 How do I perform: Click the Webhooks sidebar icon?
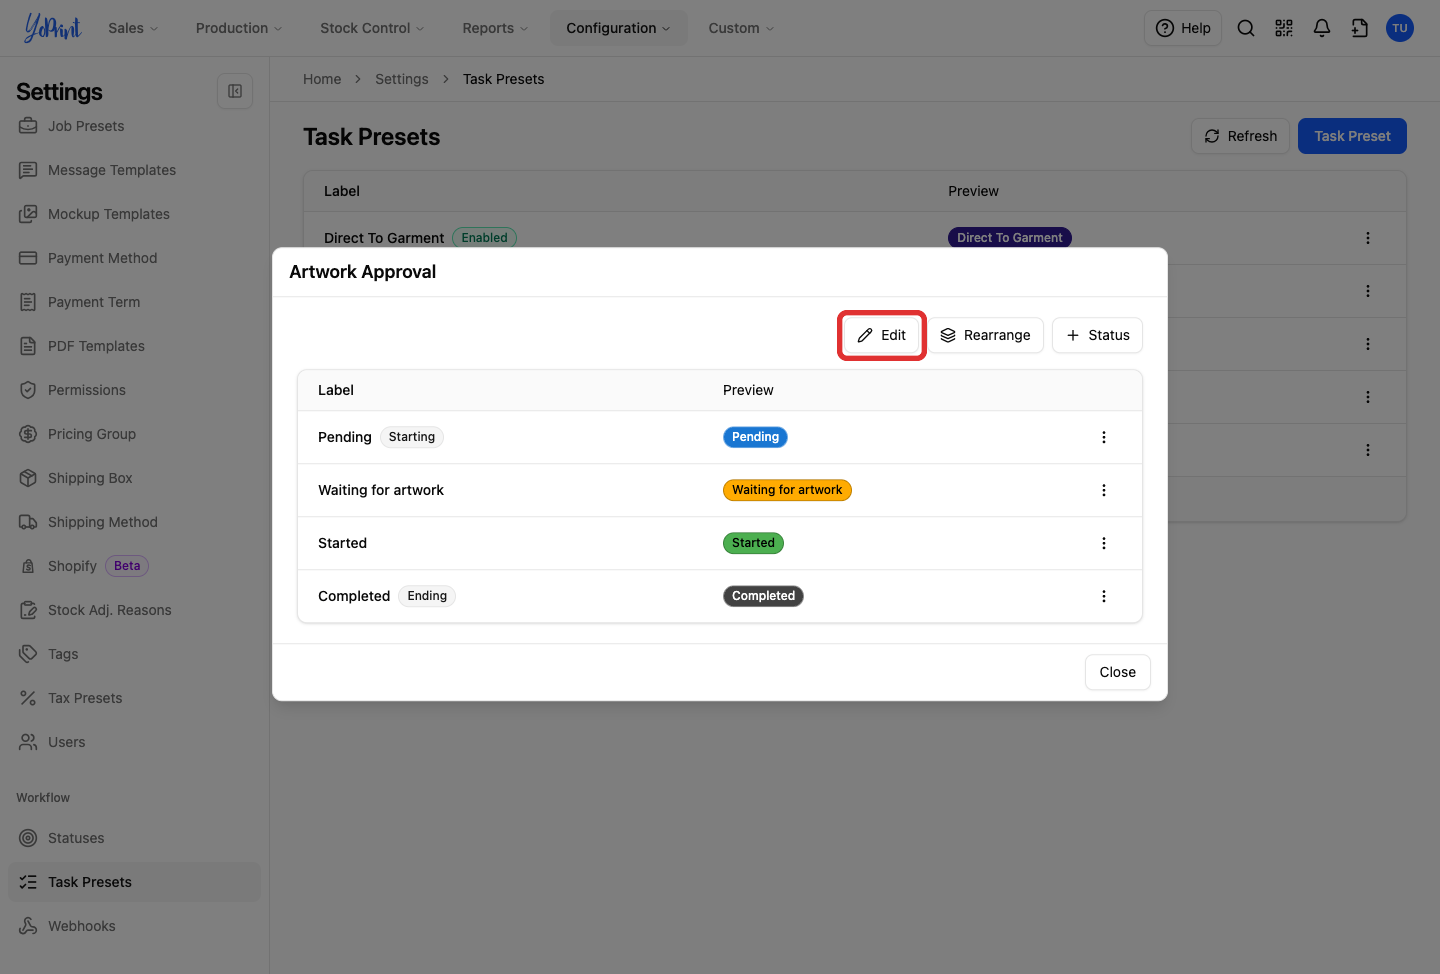tap(28, 926)
